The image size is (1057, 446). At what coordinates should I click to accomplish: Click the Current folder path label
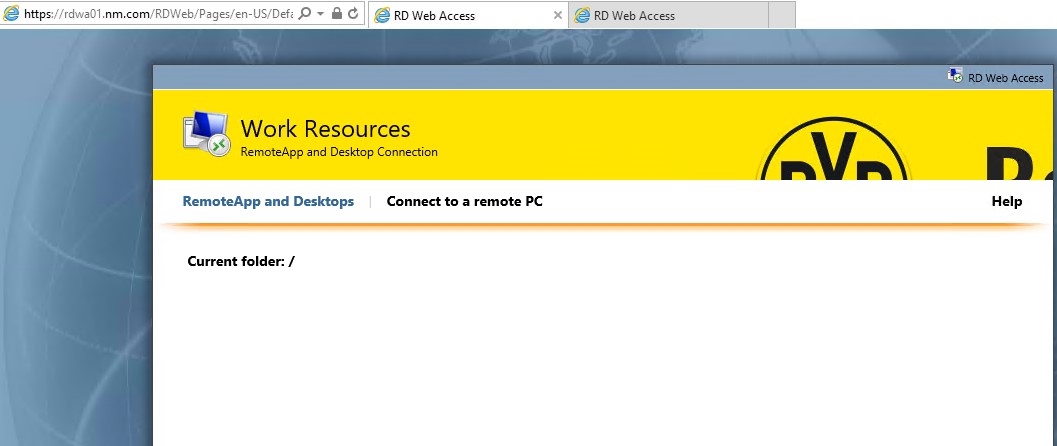pos(241,262)
